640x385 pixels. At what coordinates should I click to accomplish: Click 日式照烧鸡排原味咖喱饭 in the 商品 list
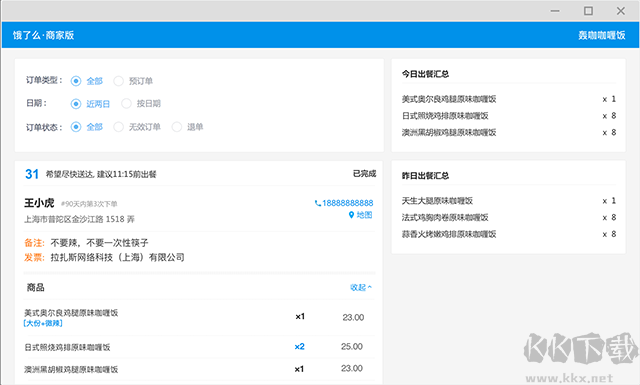(67, 347)
